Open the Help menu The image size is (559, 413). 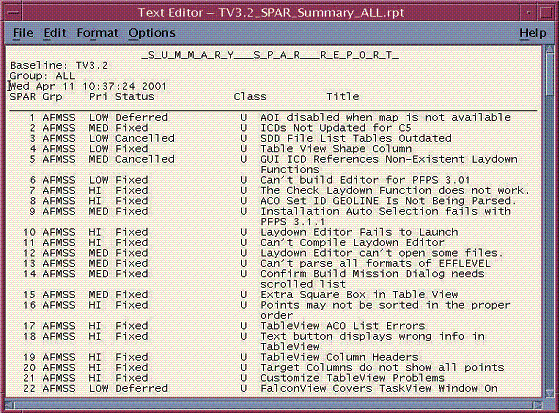(533, 33)
